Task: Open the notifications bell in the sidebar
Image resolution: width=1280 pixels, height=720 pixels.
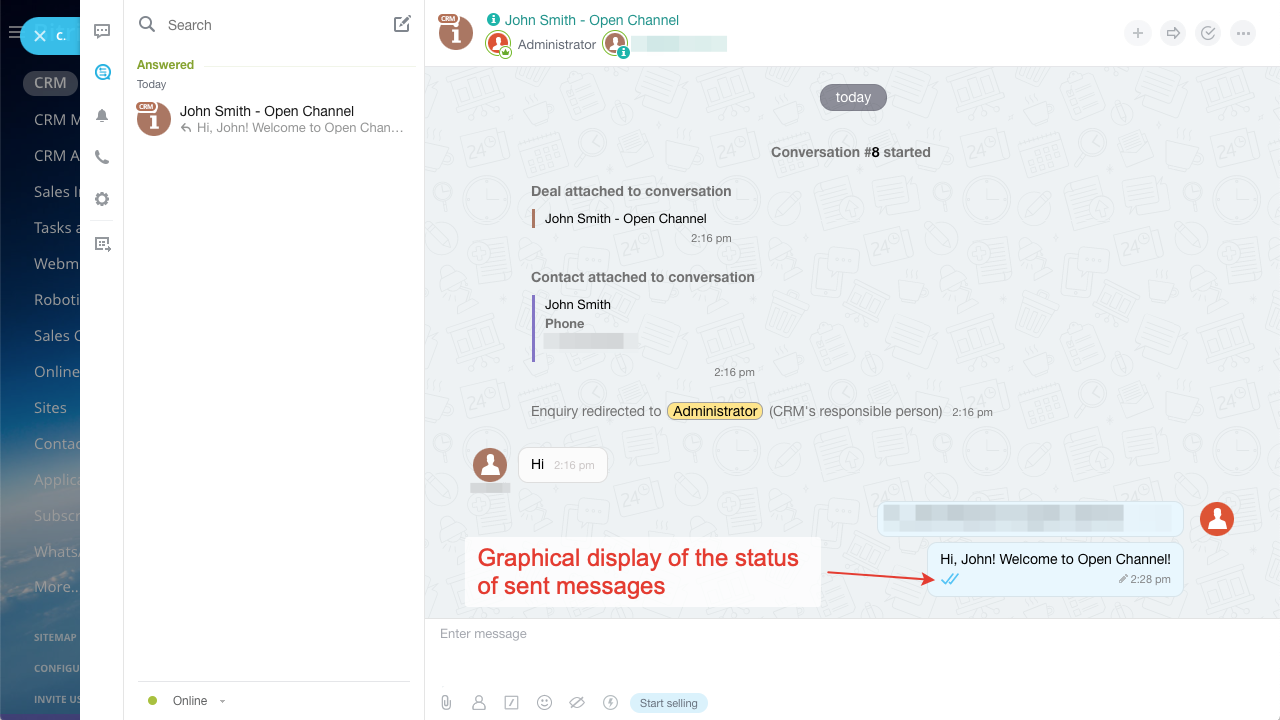Action: tap(102, 116)
